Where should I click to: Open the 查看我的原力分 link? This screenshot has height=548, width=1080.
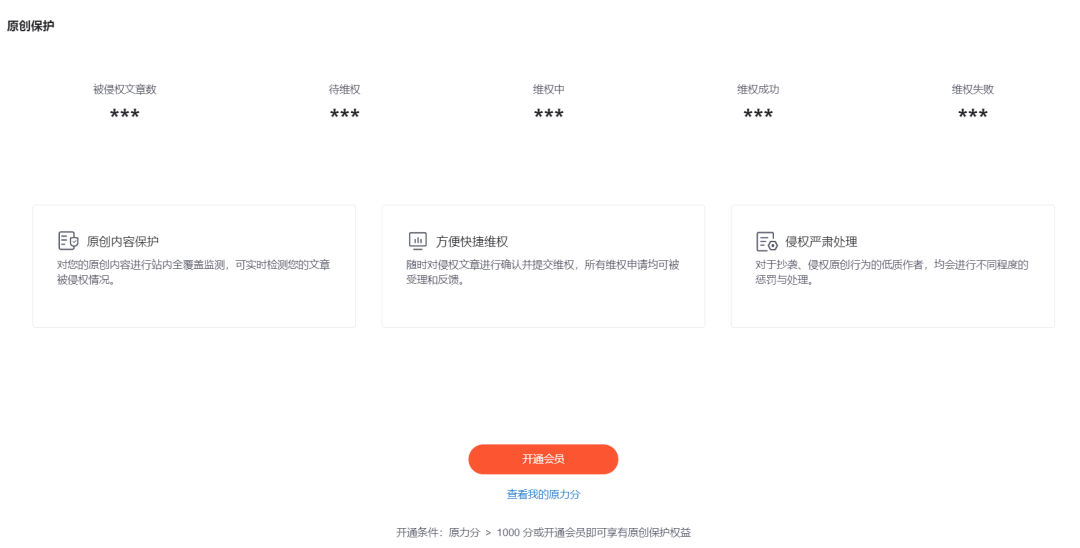tap(543, 494)
